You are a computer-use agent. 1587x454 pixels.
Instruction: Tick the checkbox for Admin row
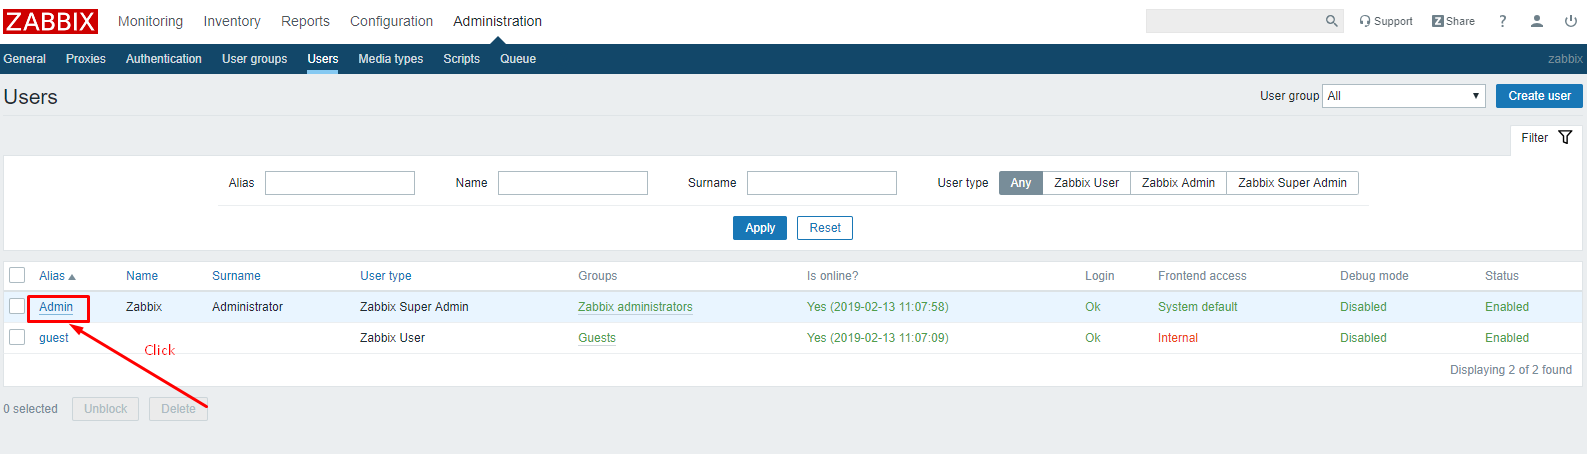click(17, 306)
